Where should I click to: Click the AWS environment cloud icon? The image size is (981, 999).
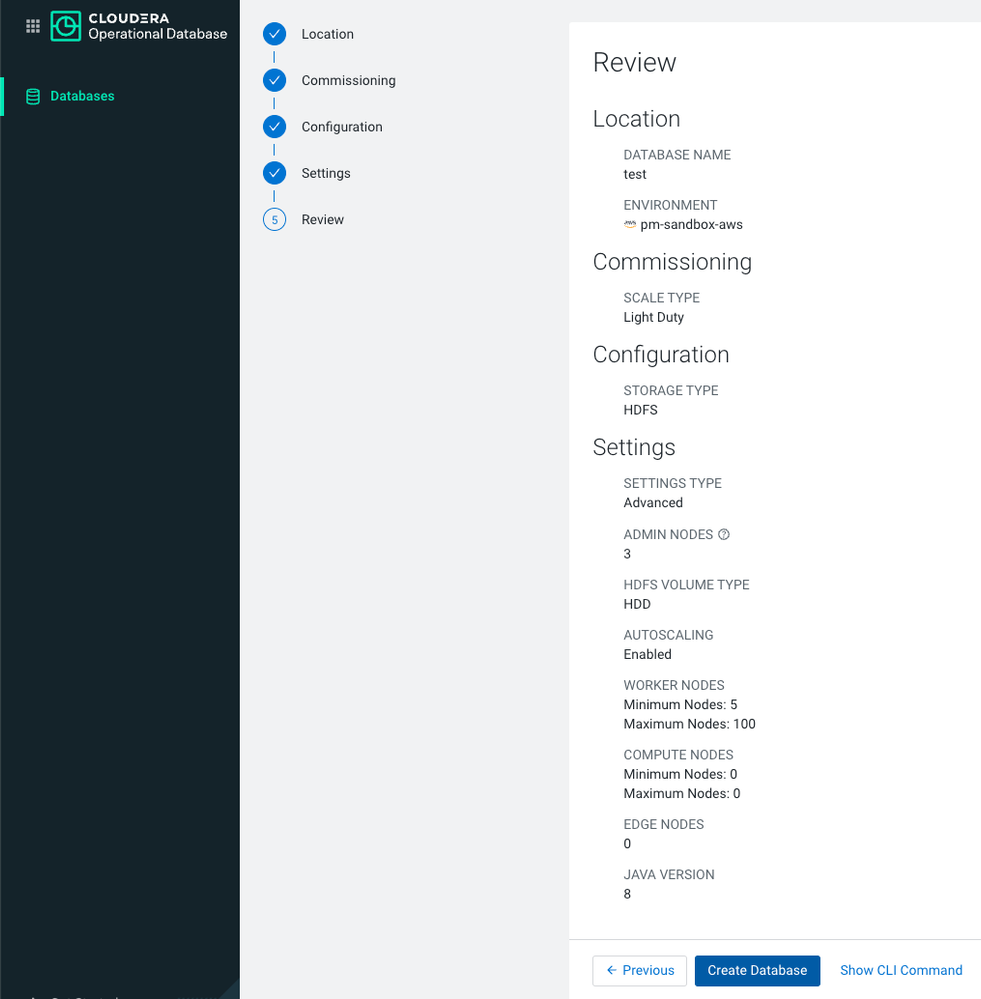point(630,225)
